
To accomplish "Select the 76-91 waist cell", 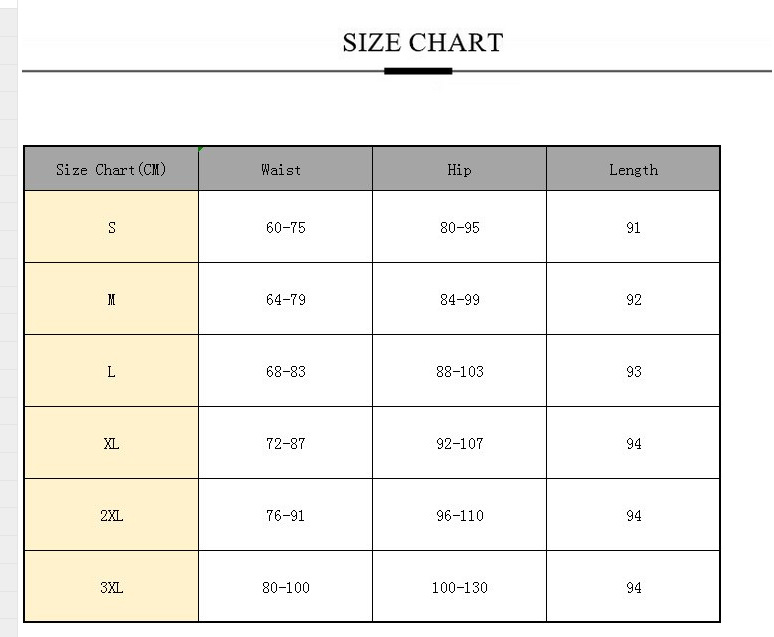I will (285, 515).
